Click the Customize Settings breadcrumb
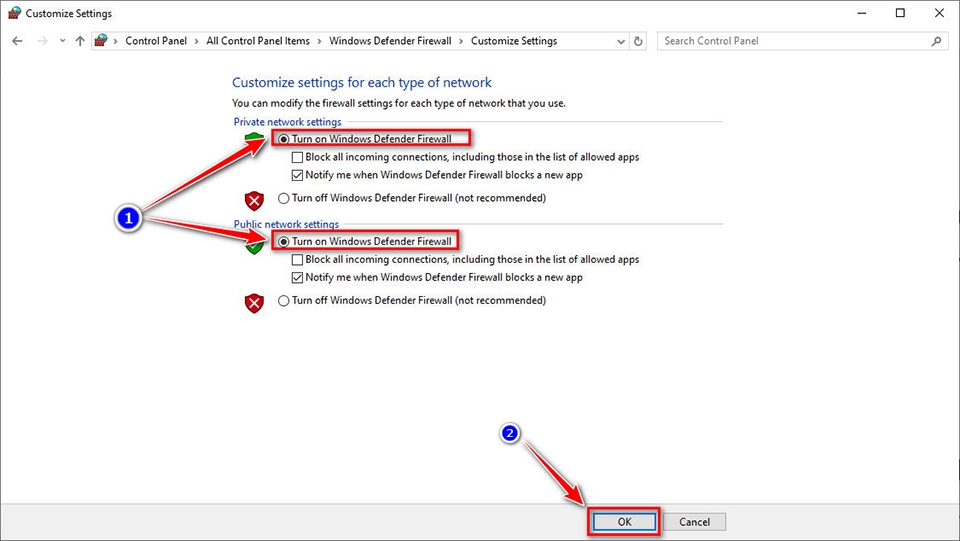Image resolution: width=960 pixels, height=541 pixels. pos(514,41)
